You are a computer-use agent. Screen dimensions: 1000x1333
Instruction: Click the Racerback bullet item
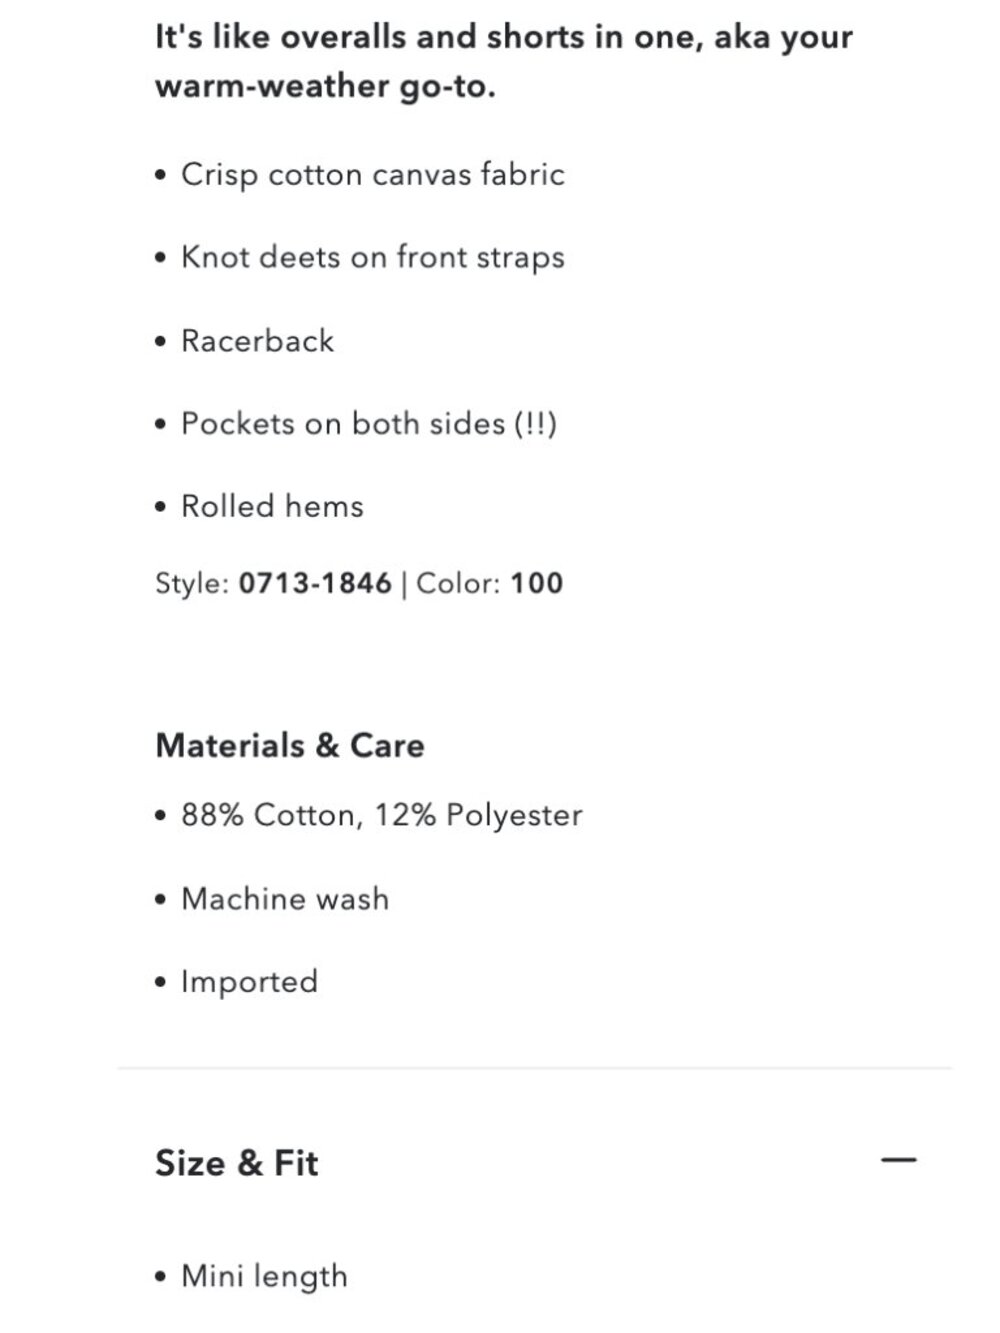(x=257, y=341)
